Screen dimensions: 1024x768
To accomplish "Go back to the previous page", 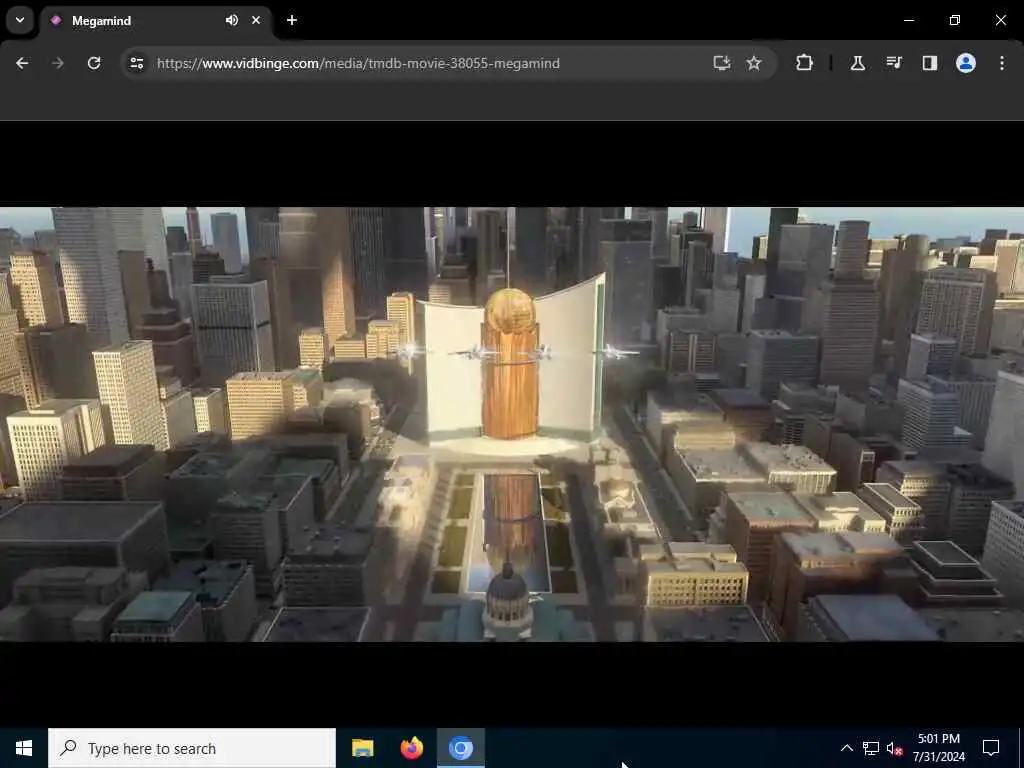I will [x=22, y=63].
